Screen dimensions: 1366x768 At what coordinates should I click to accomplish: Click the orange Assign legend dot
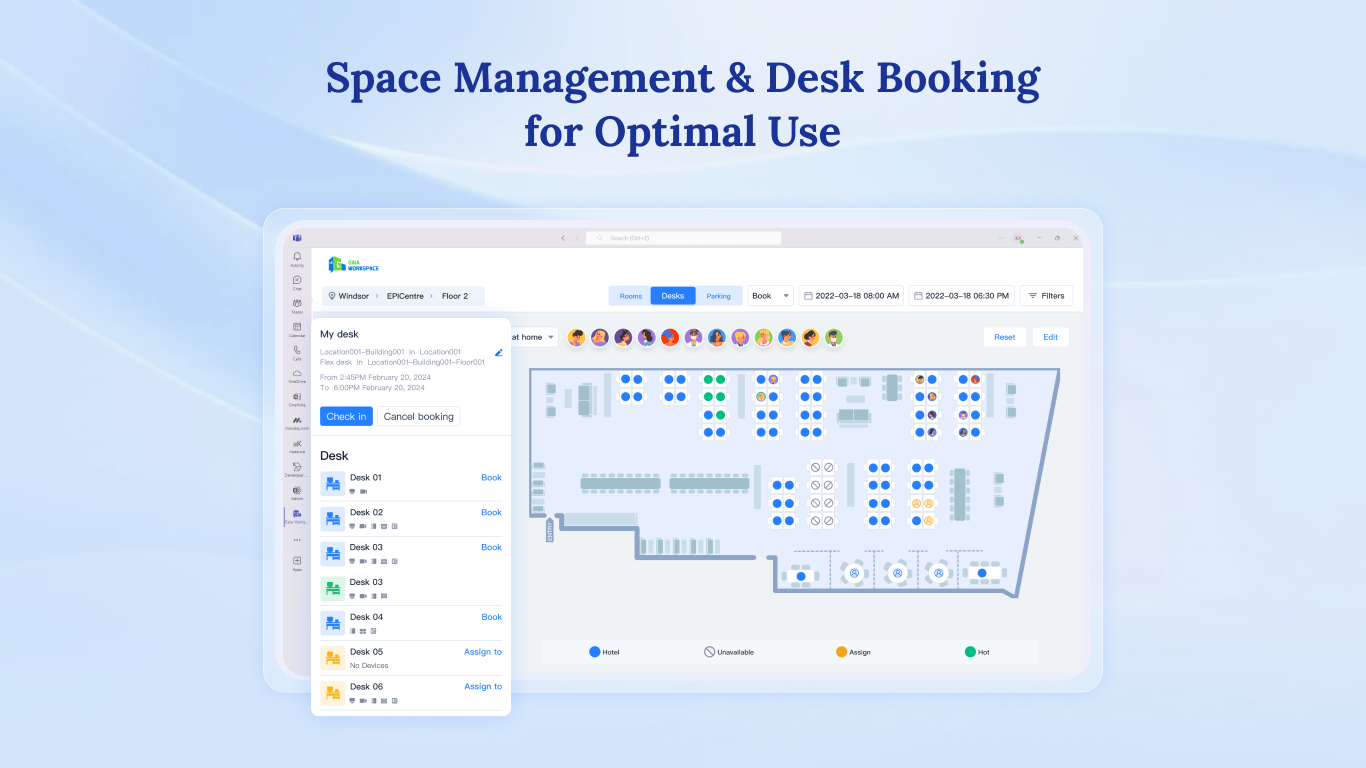(x=841, y=652)
